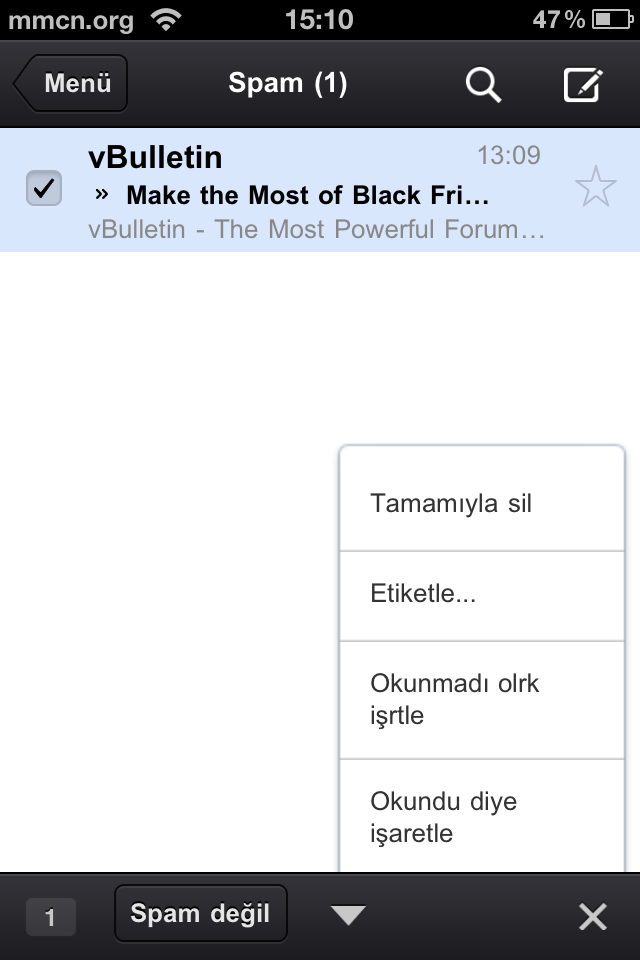Screen dimensions: 640x960
Task: Tap the Spam (1) folder title
Action: (288, 84)
